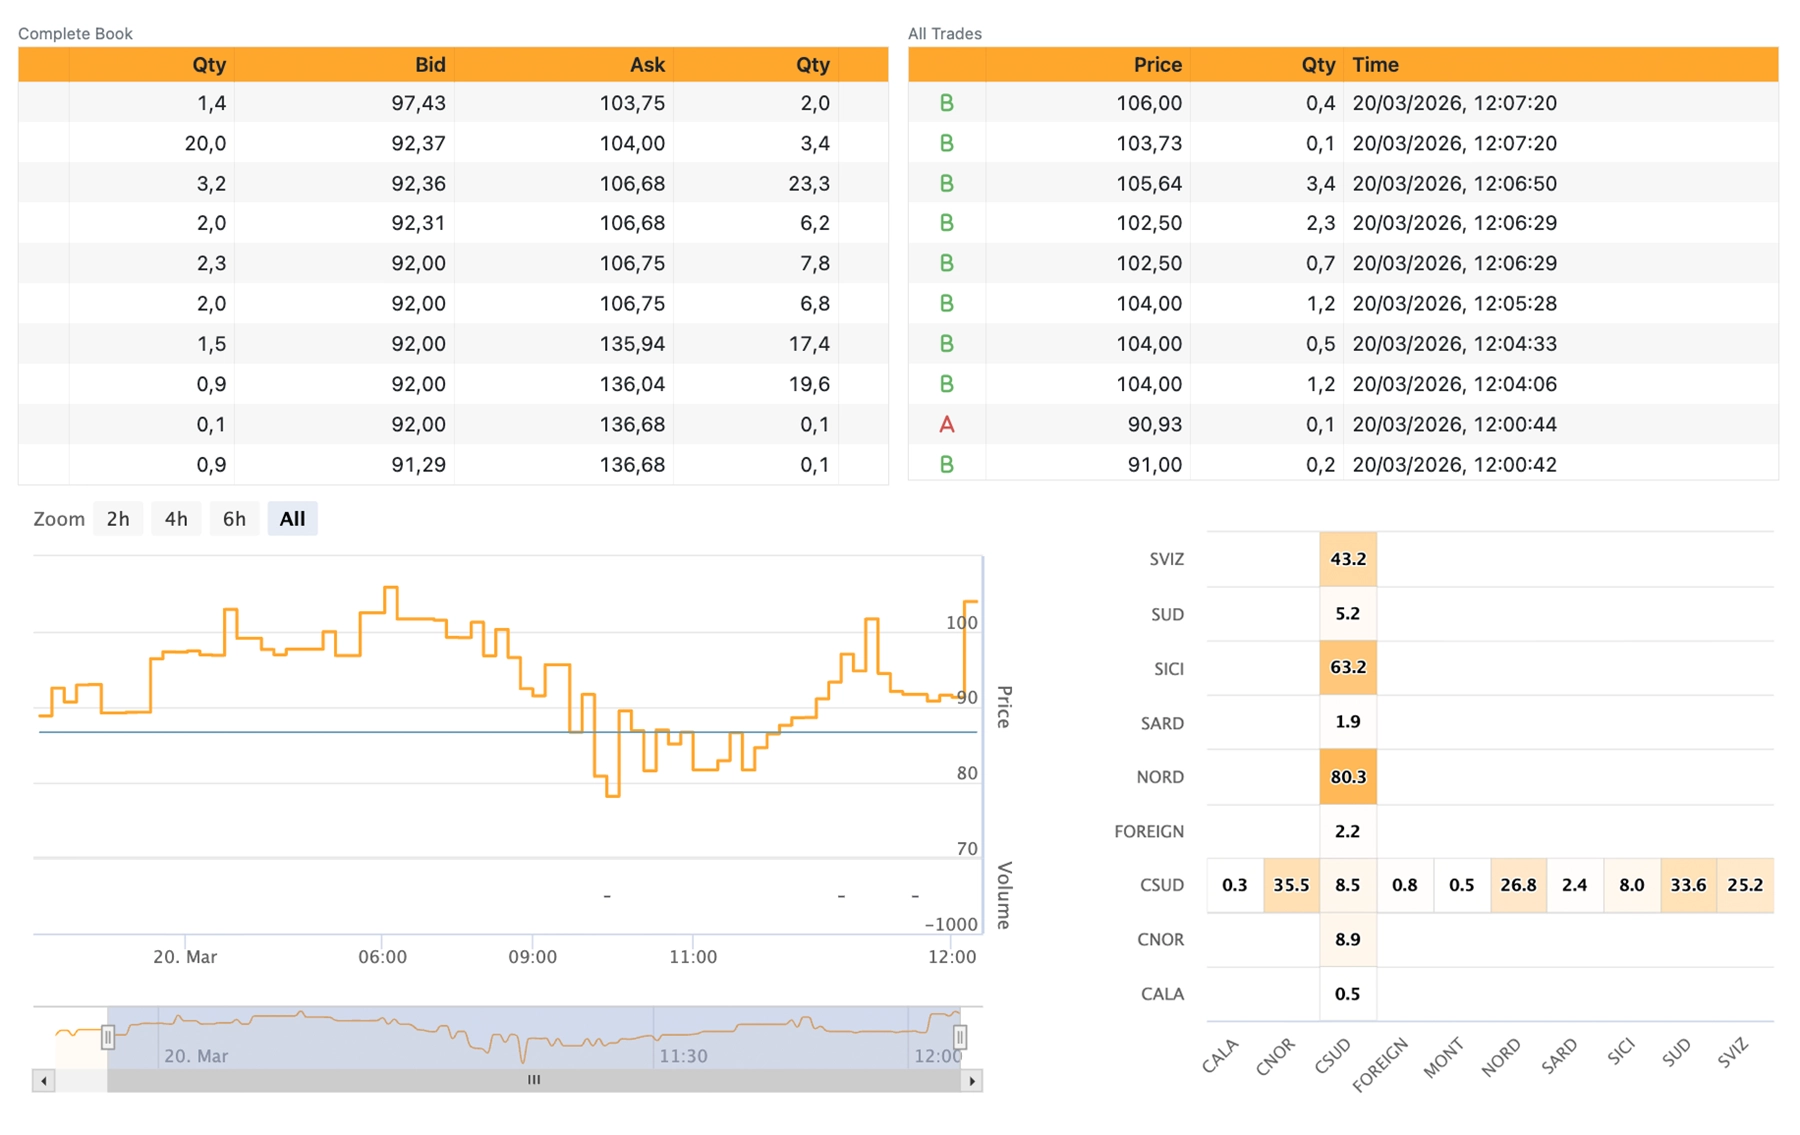
Task: Click the Time column header in All Trades
Action: point(1375,65)
